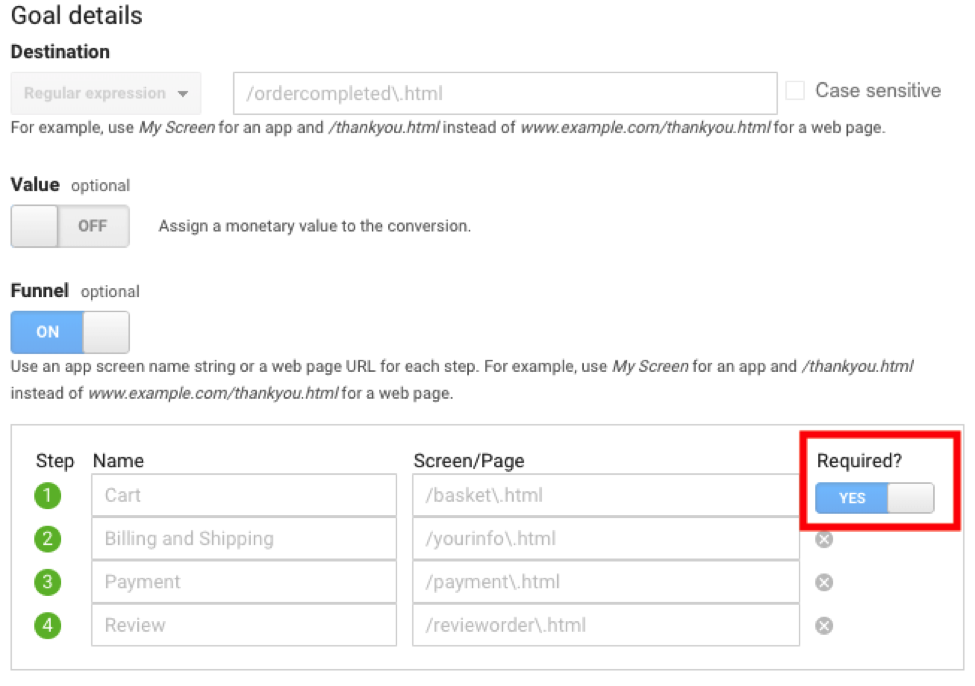Edit the /revieworder\.html screen/page field
The width and height of the screenshot is (975, 686).
pos(605,626)
